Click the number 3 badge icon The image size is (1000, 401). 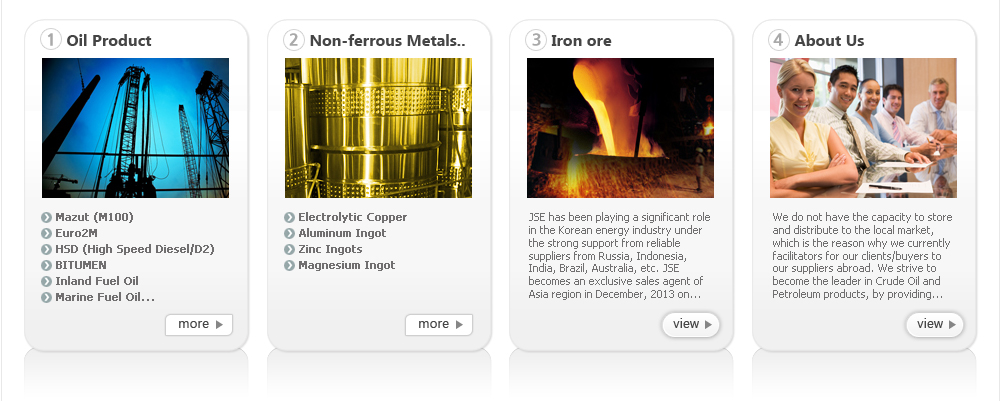pyautogui.click(x=536, y=40)
